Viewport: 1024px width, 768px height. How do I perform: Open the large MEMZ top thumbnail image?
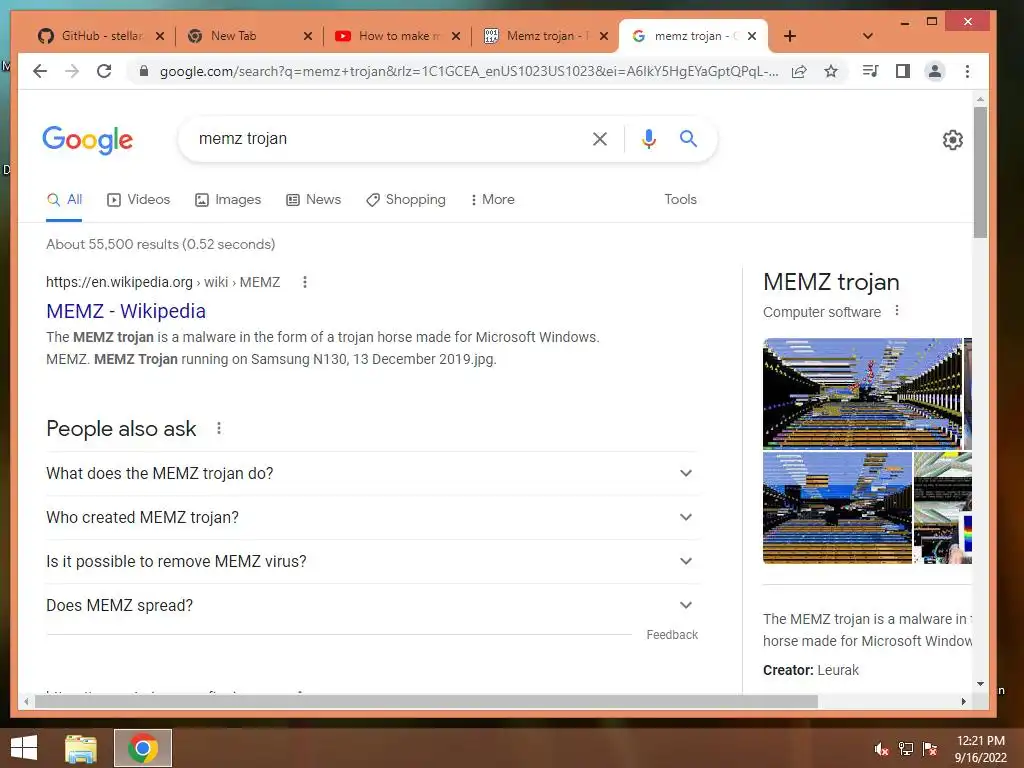862,394
